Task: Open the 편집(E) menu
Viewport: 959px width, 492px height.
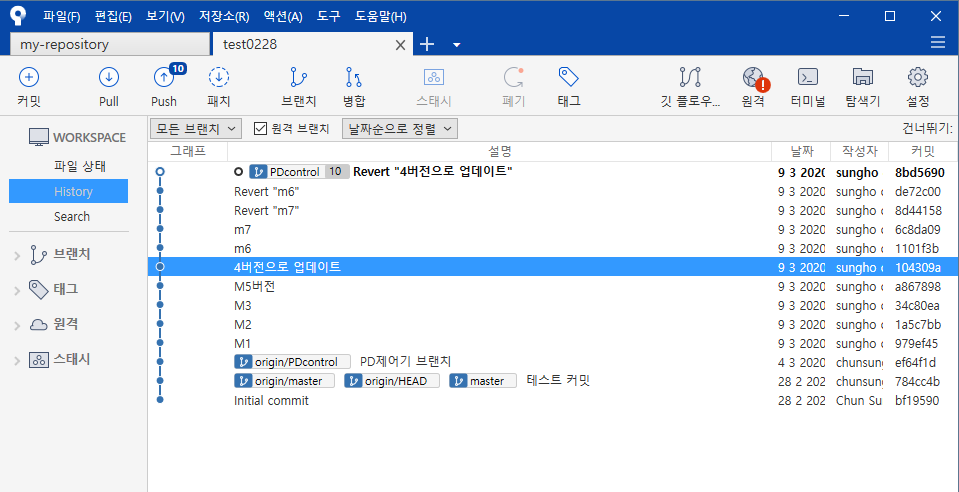Action: point(113,17)
